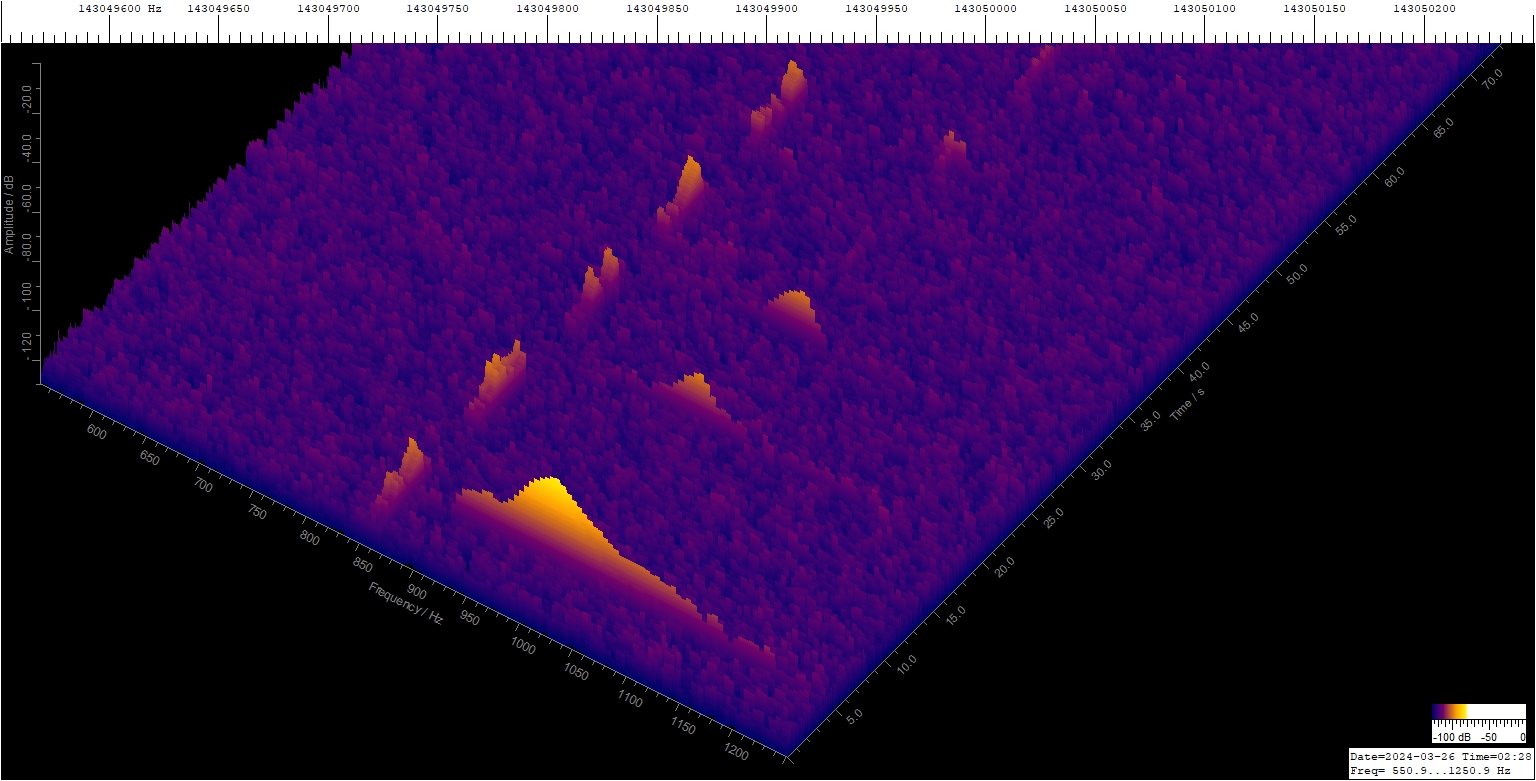Click the 1200 frequency axis label
This screenshot has width=1536, height=781.
pos(736,751)
